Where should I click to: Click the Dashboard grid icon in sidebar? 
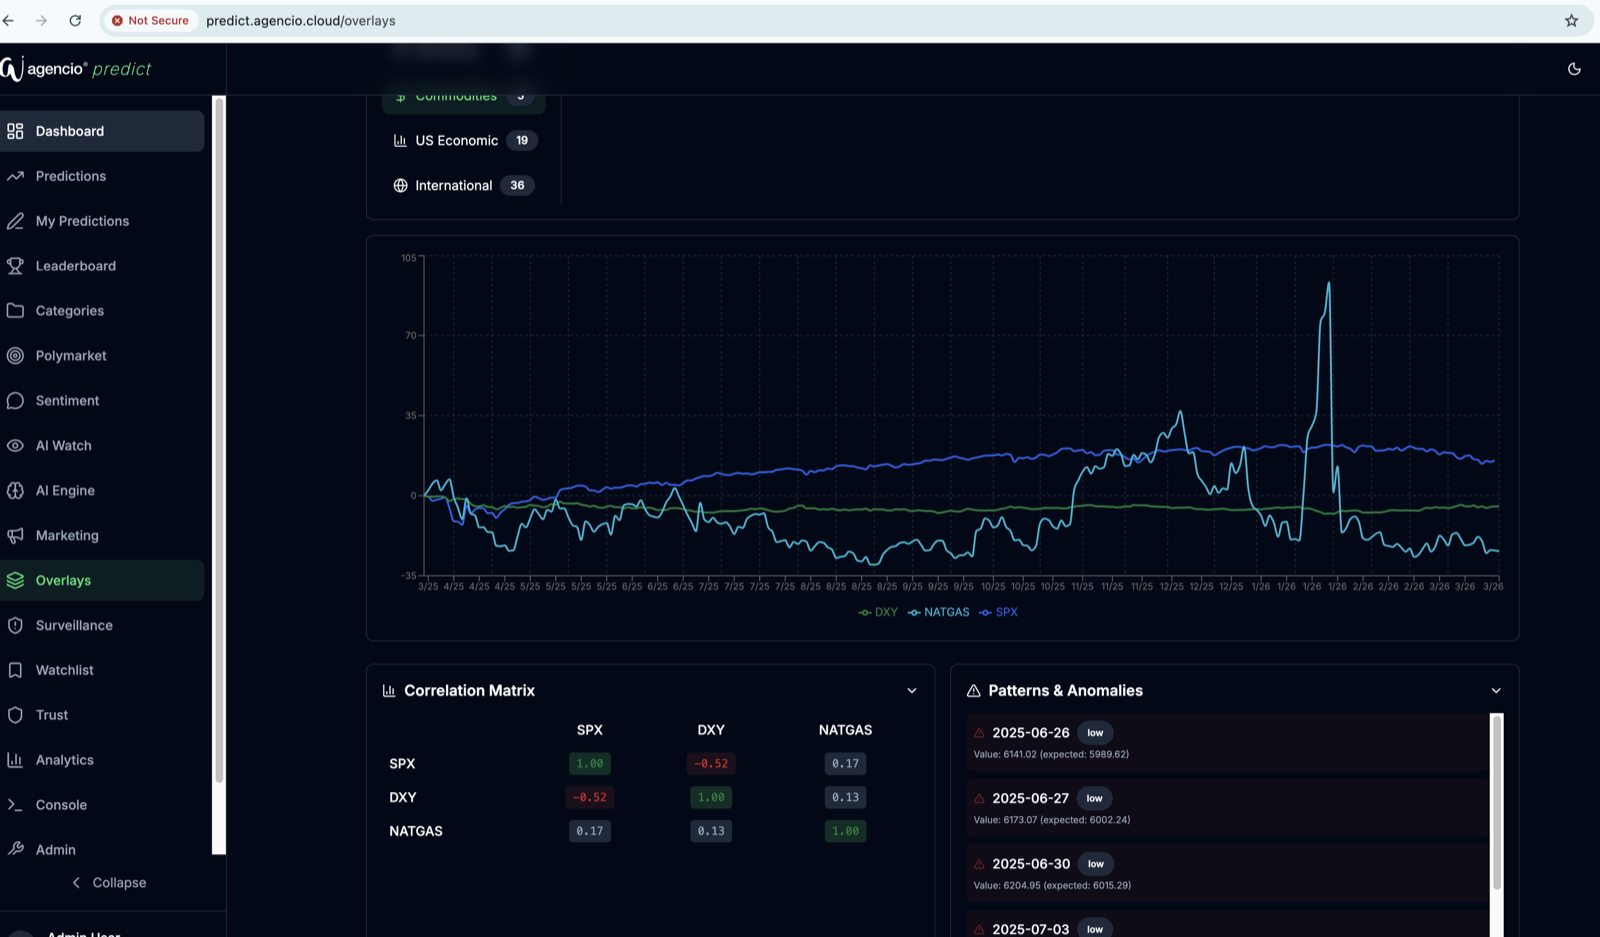(15, 131)
